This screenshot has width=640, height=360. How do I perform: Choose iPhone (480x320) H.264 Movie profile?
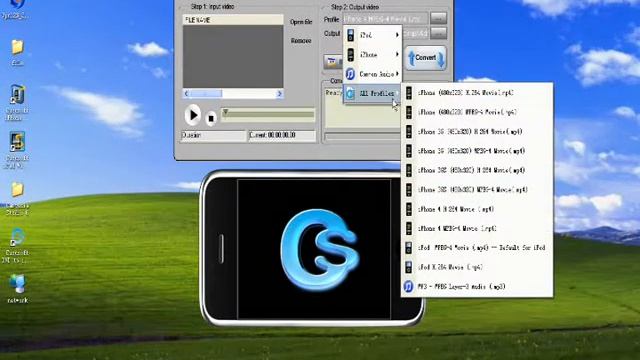tap(477, 93)
